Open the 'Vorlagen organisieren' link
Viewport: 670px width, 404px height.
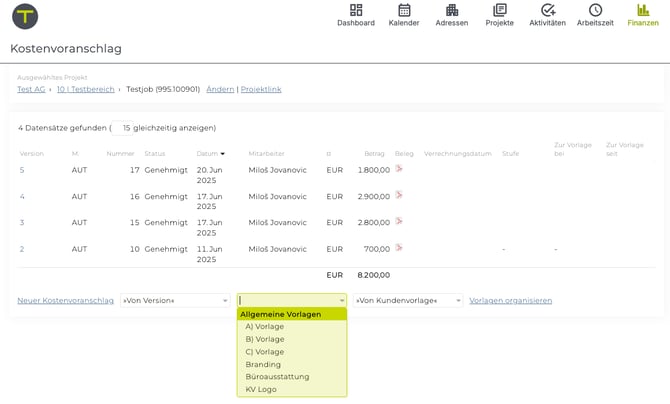(x=510, y=300)
